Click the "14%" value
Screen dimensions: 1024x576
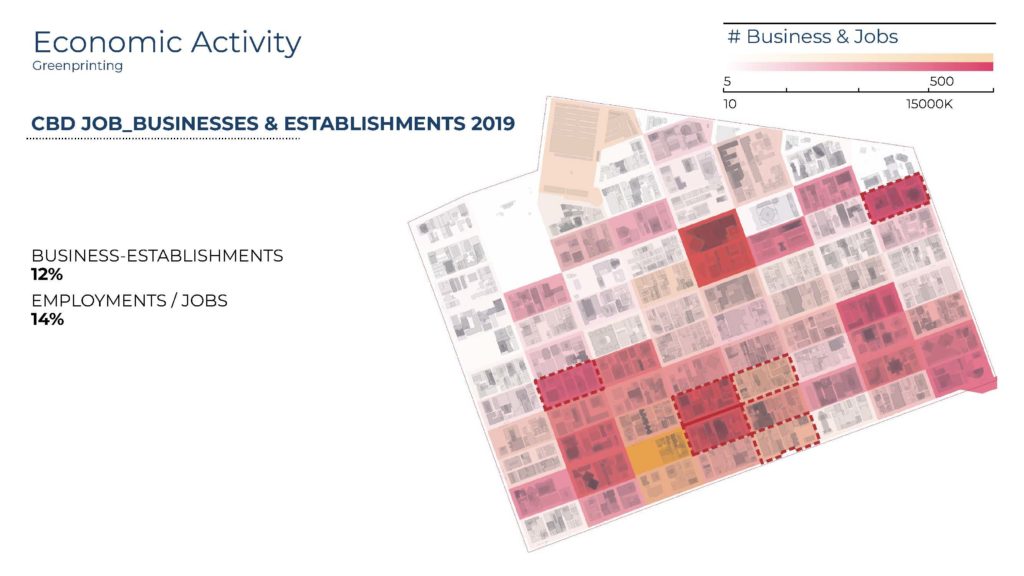point(48,319)
